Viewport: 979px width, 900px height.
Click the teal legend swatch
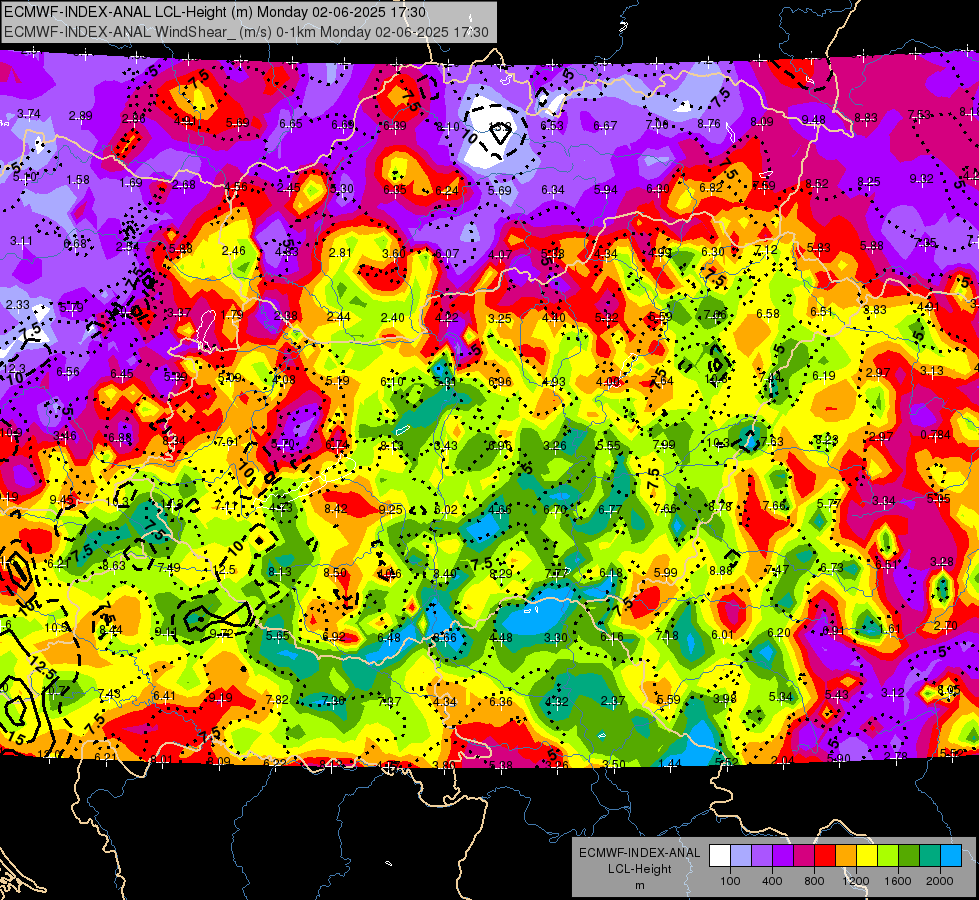pos(931,856)
